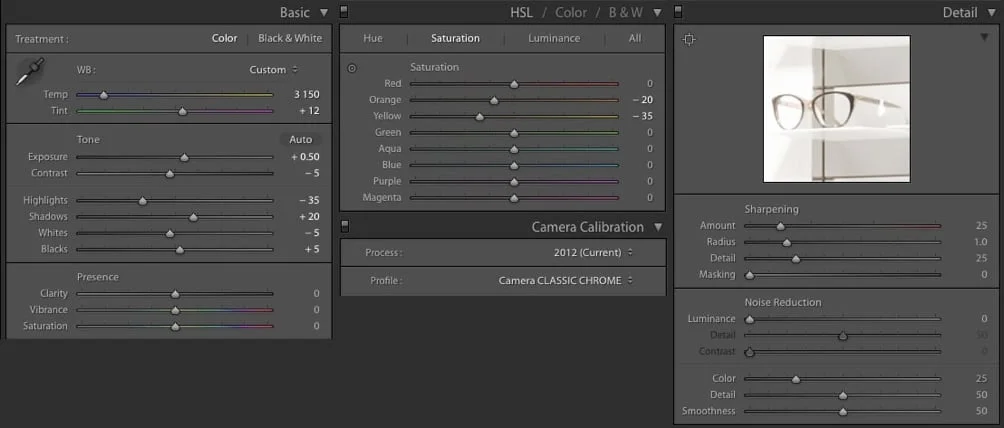This screenshot has height=428, width=1004.
Task: Click the Vibrance slider handle
Action: pos(175,310)
